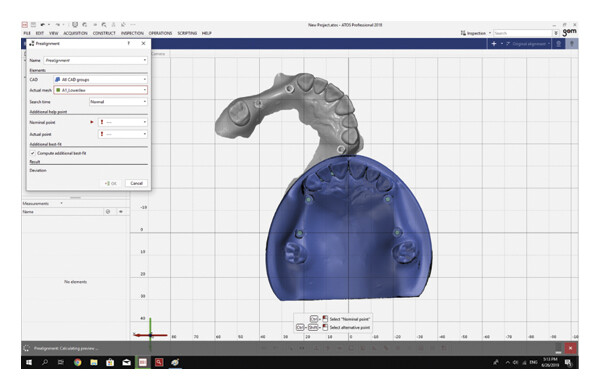Image resolution: width=600 pixels, height=390 pixels.
Task: Open File Explorer from the taskbar
Action: pos(94,362)
